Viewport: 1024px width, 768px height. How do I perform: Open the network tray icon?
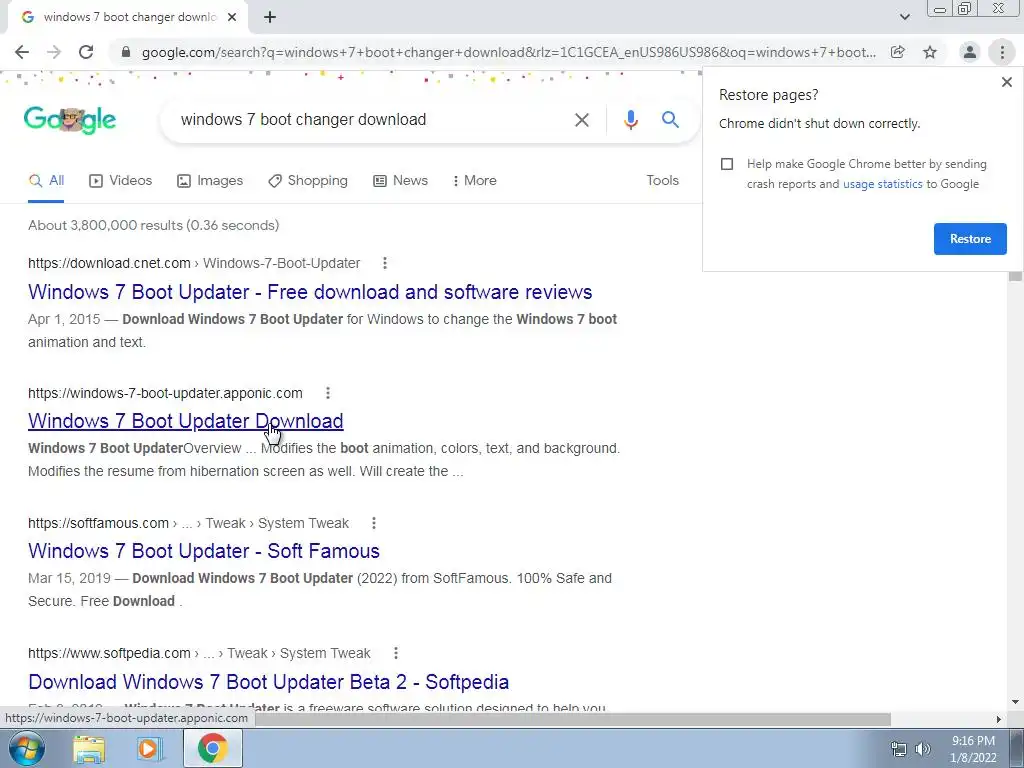(x=899, y=749)
